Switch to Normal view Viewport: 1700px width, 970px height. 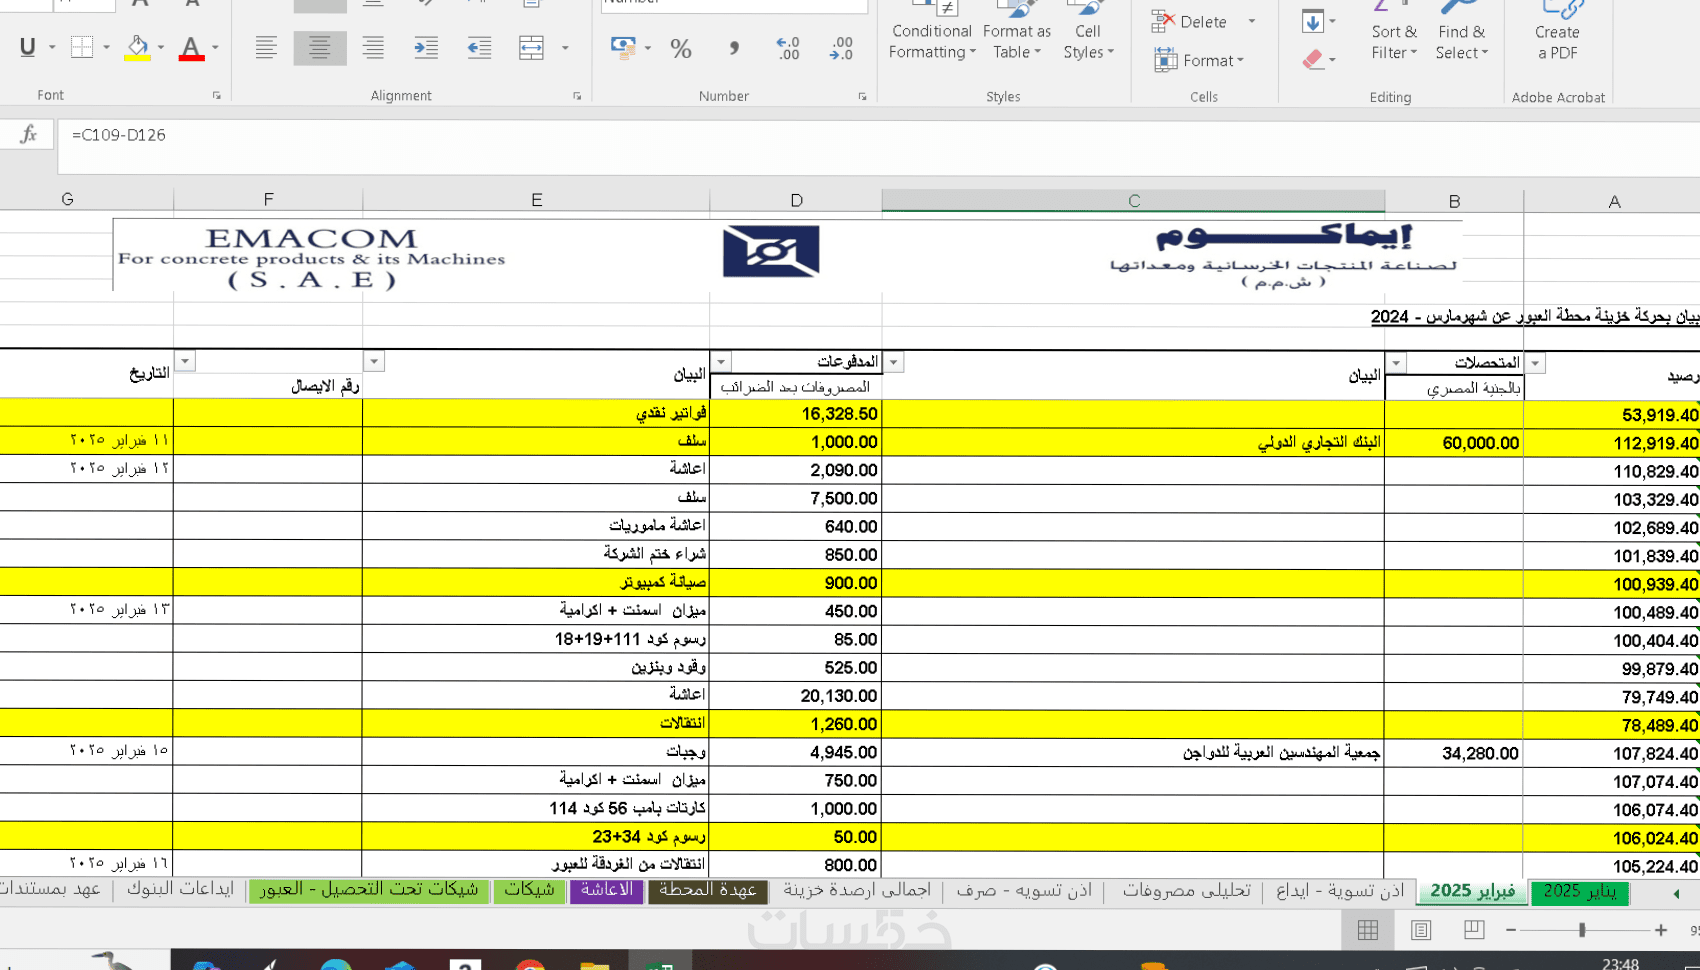pos(1368,930)
